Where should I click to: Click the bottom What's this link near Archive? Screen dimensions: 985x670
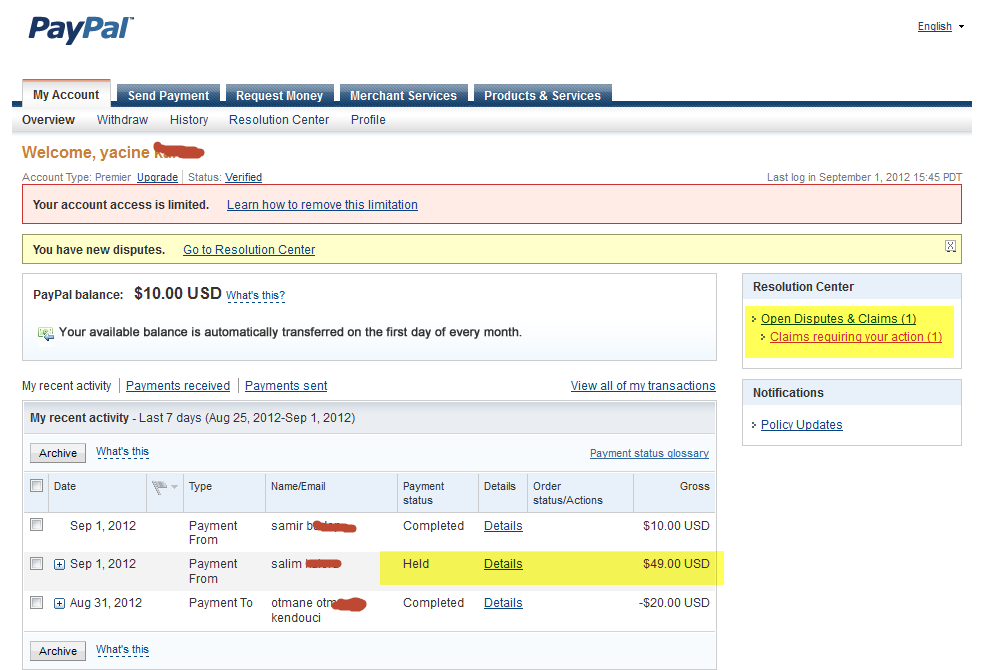pyautogui.click(x=122, y=649)
